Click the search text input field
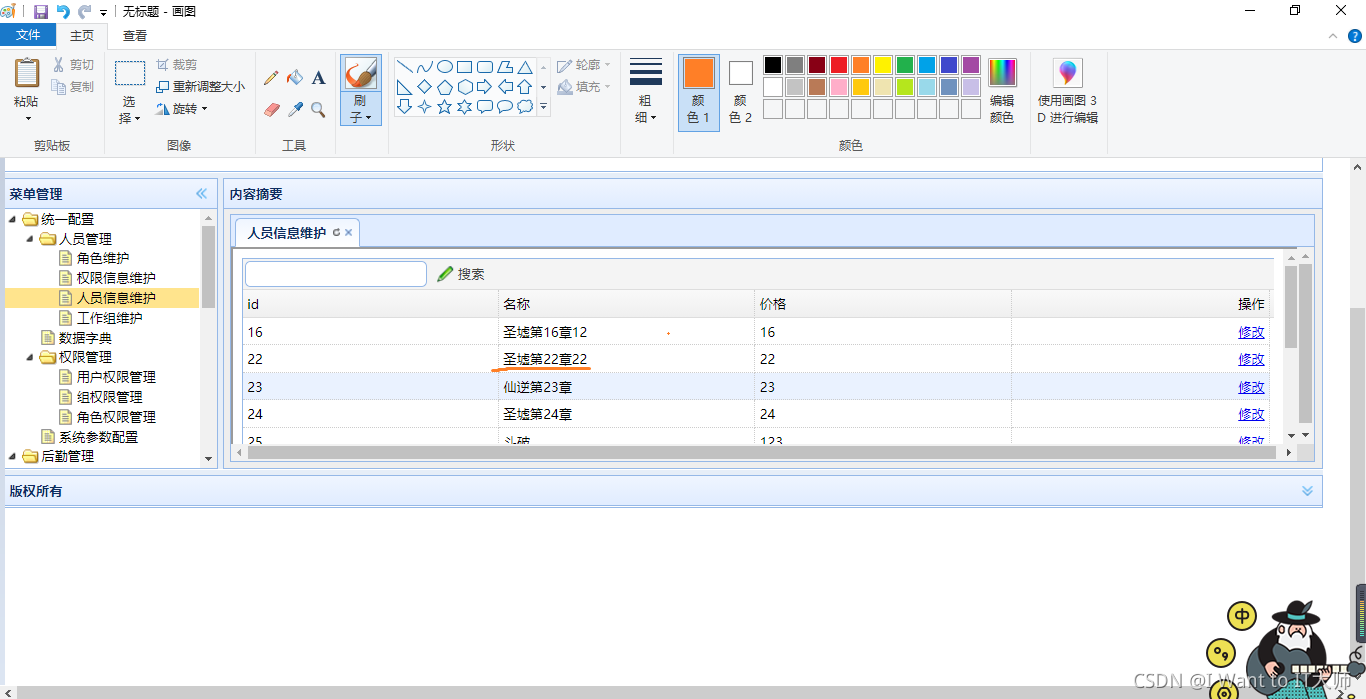The width and height of the screenshot is (1366, 699). tap(336, 274)
